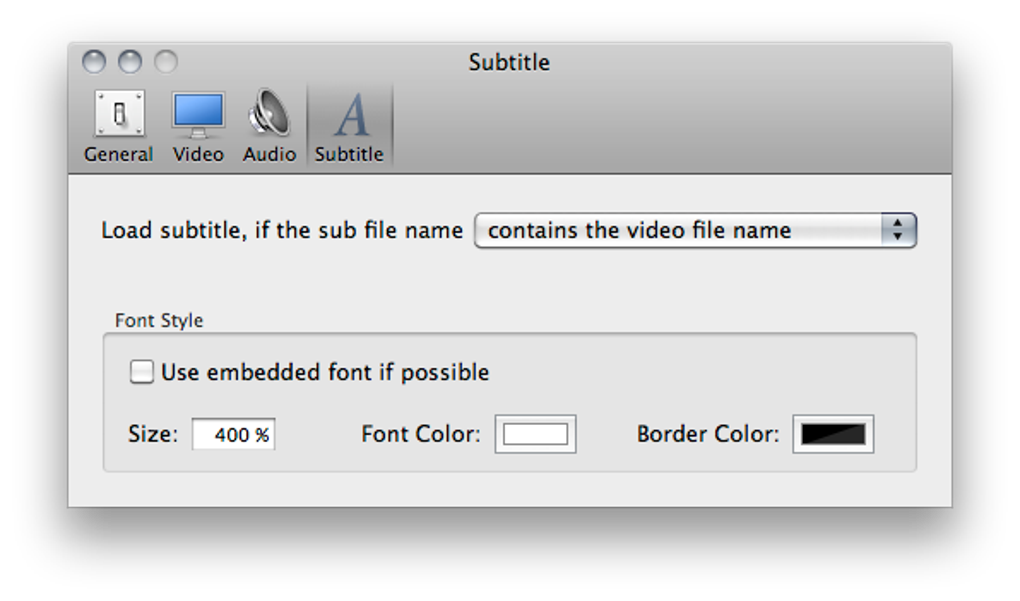The image size is (1020, 601).
Task: Open the 'contains the video file name' dropdown
Action: (x=680, y=230)
